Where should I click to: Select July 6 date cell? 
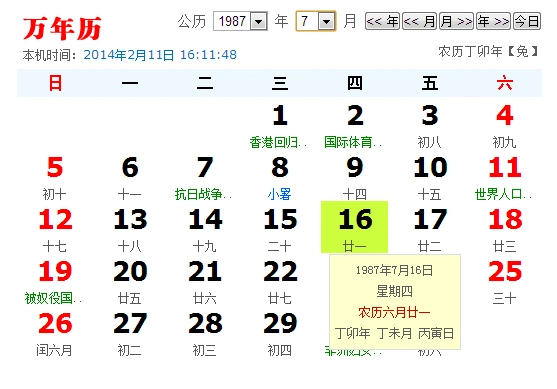coord(130,177)
